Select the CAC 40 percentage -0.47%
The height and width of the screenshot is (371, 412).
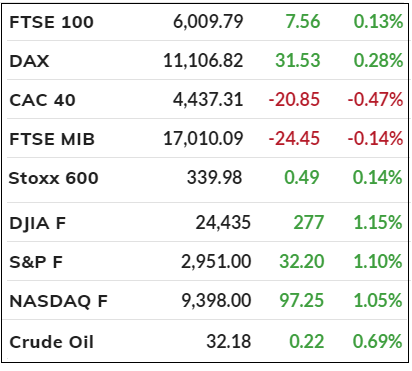375,100
